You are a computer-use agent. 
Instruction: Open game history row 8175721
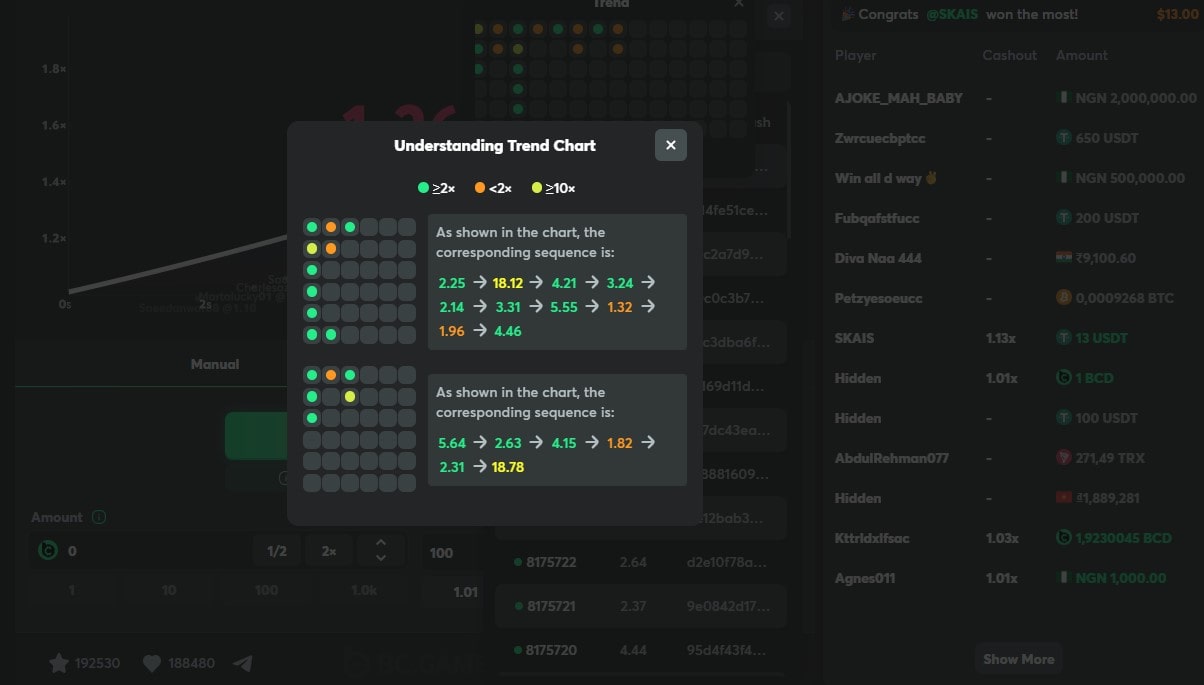[x=640, y=606]
